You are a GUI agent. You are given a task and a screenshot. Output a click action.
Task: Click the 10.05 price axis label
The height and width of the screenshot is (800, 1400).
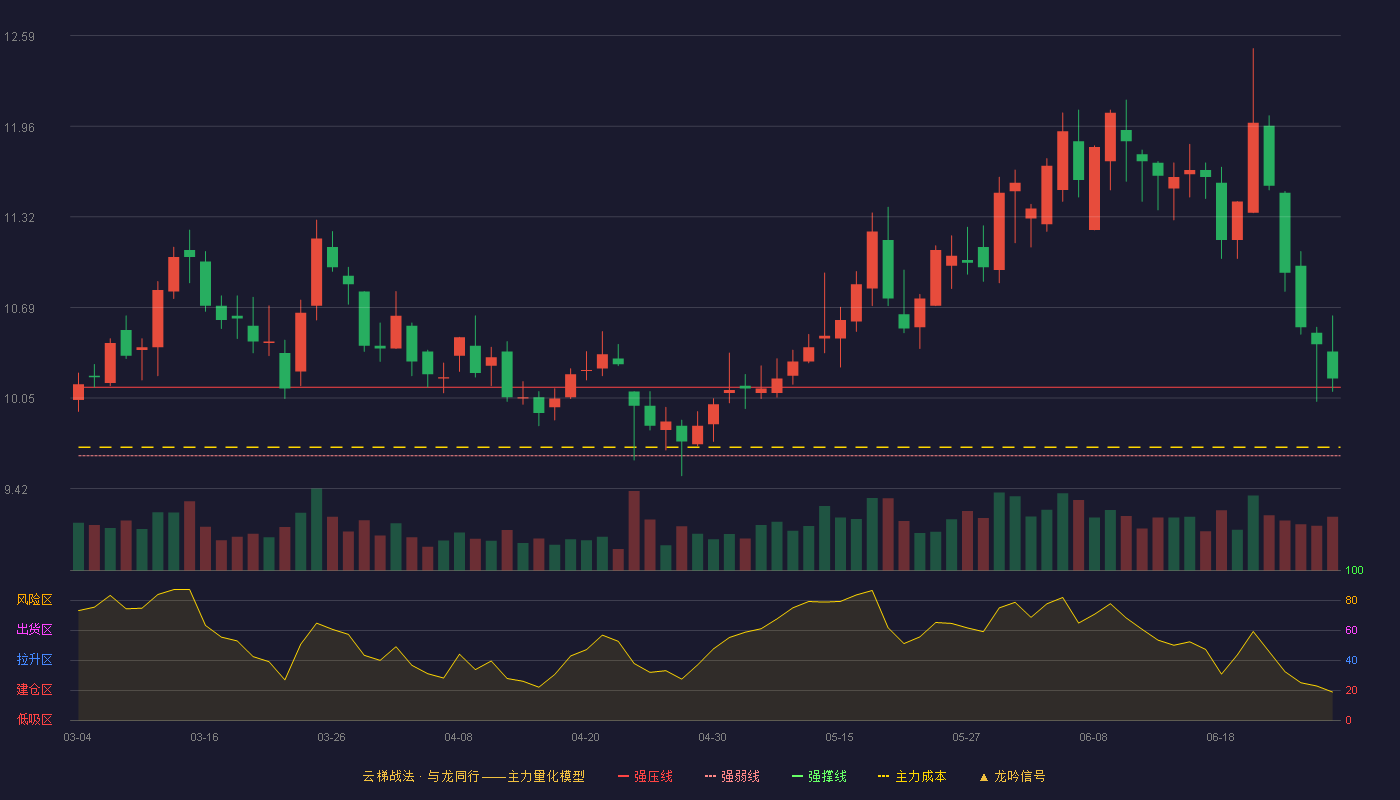19,399
